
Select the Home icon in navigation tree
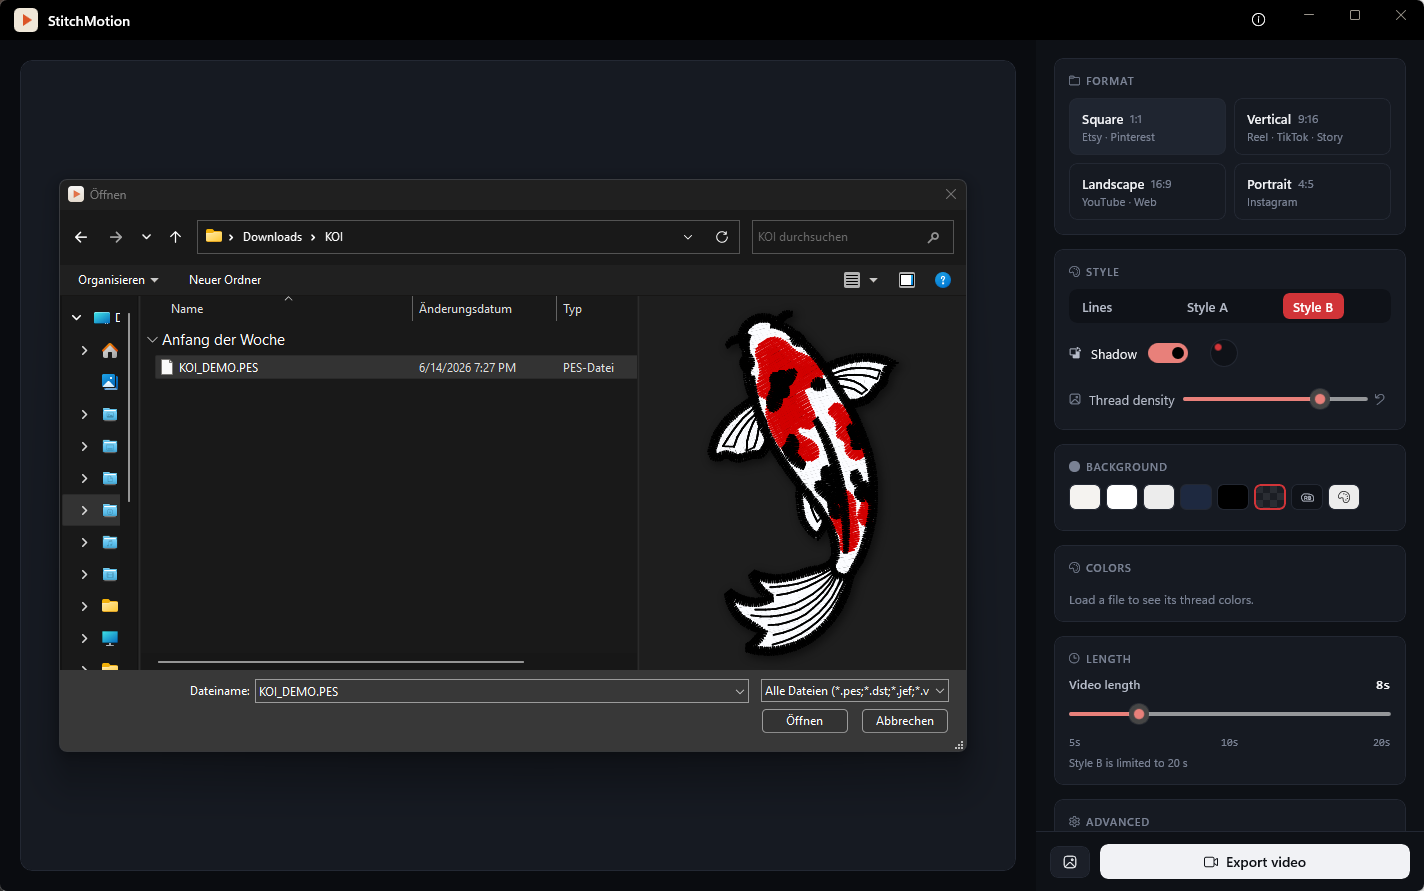pos(110,350)
